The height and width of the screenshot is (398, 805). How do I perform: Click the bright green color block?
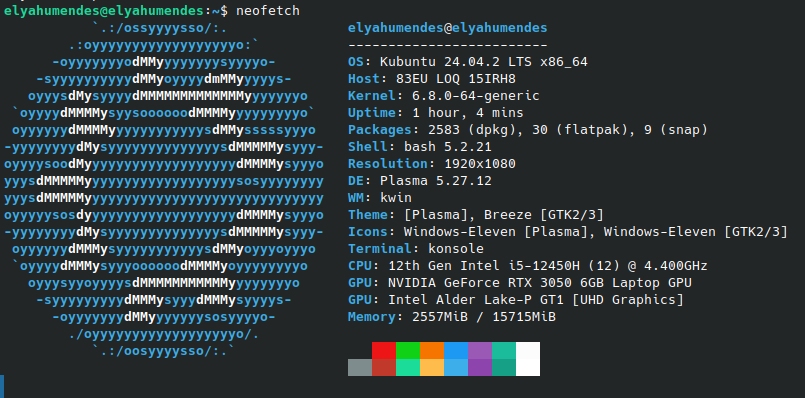(x=408, y=350)
